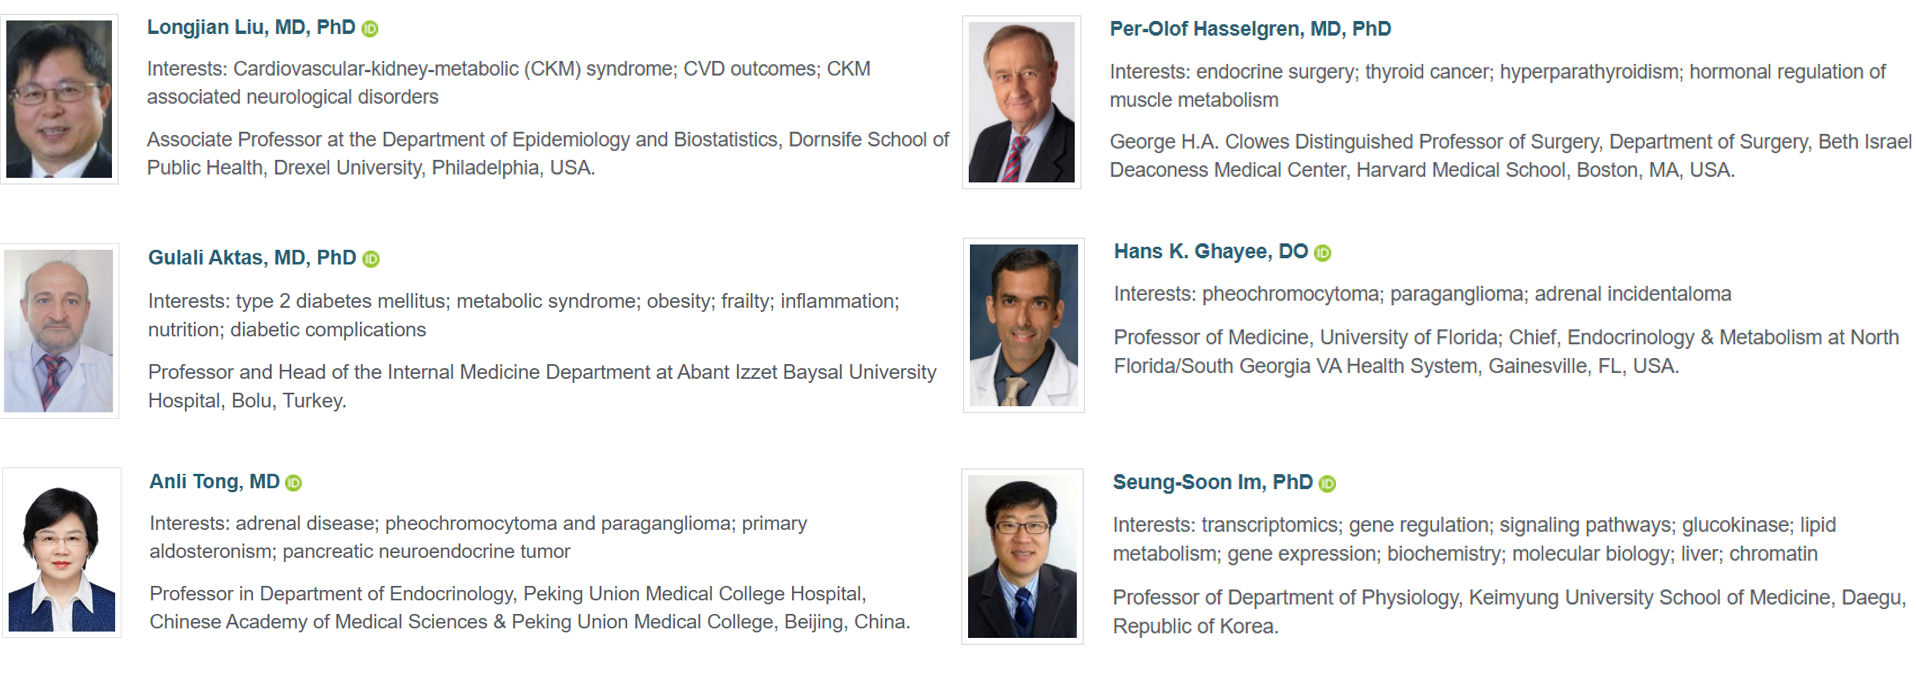Open Gulali Aktas, MD, PhD name link
This screenshot has height=675, width=1916.
point(252,258)
